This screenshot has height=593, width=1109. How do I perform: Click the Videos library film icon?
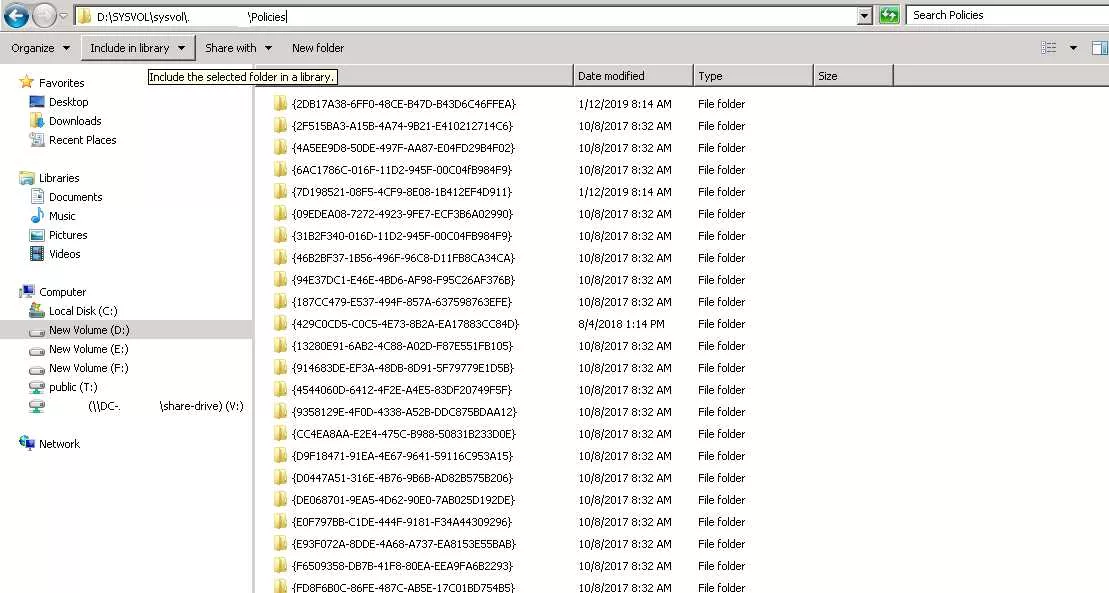(x=37, y=253)
